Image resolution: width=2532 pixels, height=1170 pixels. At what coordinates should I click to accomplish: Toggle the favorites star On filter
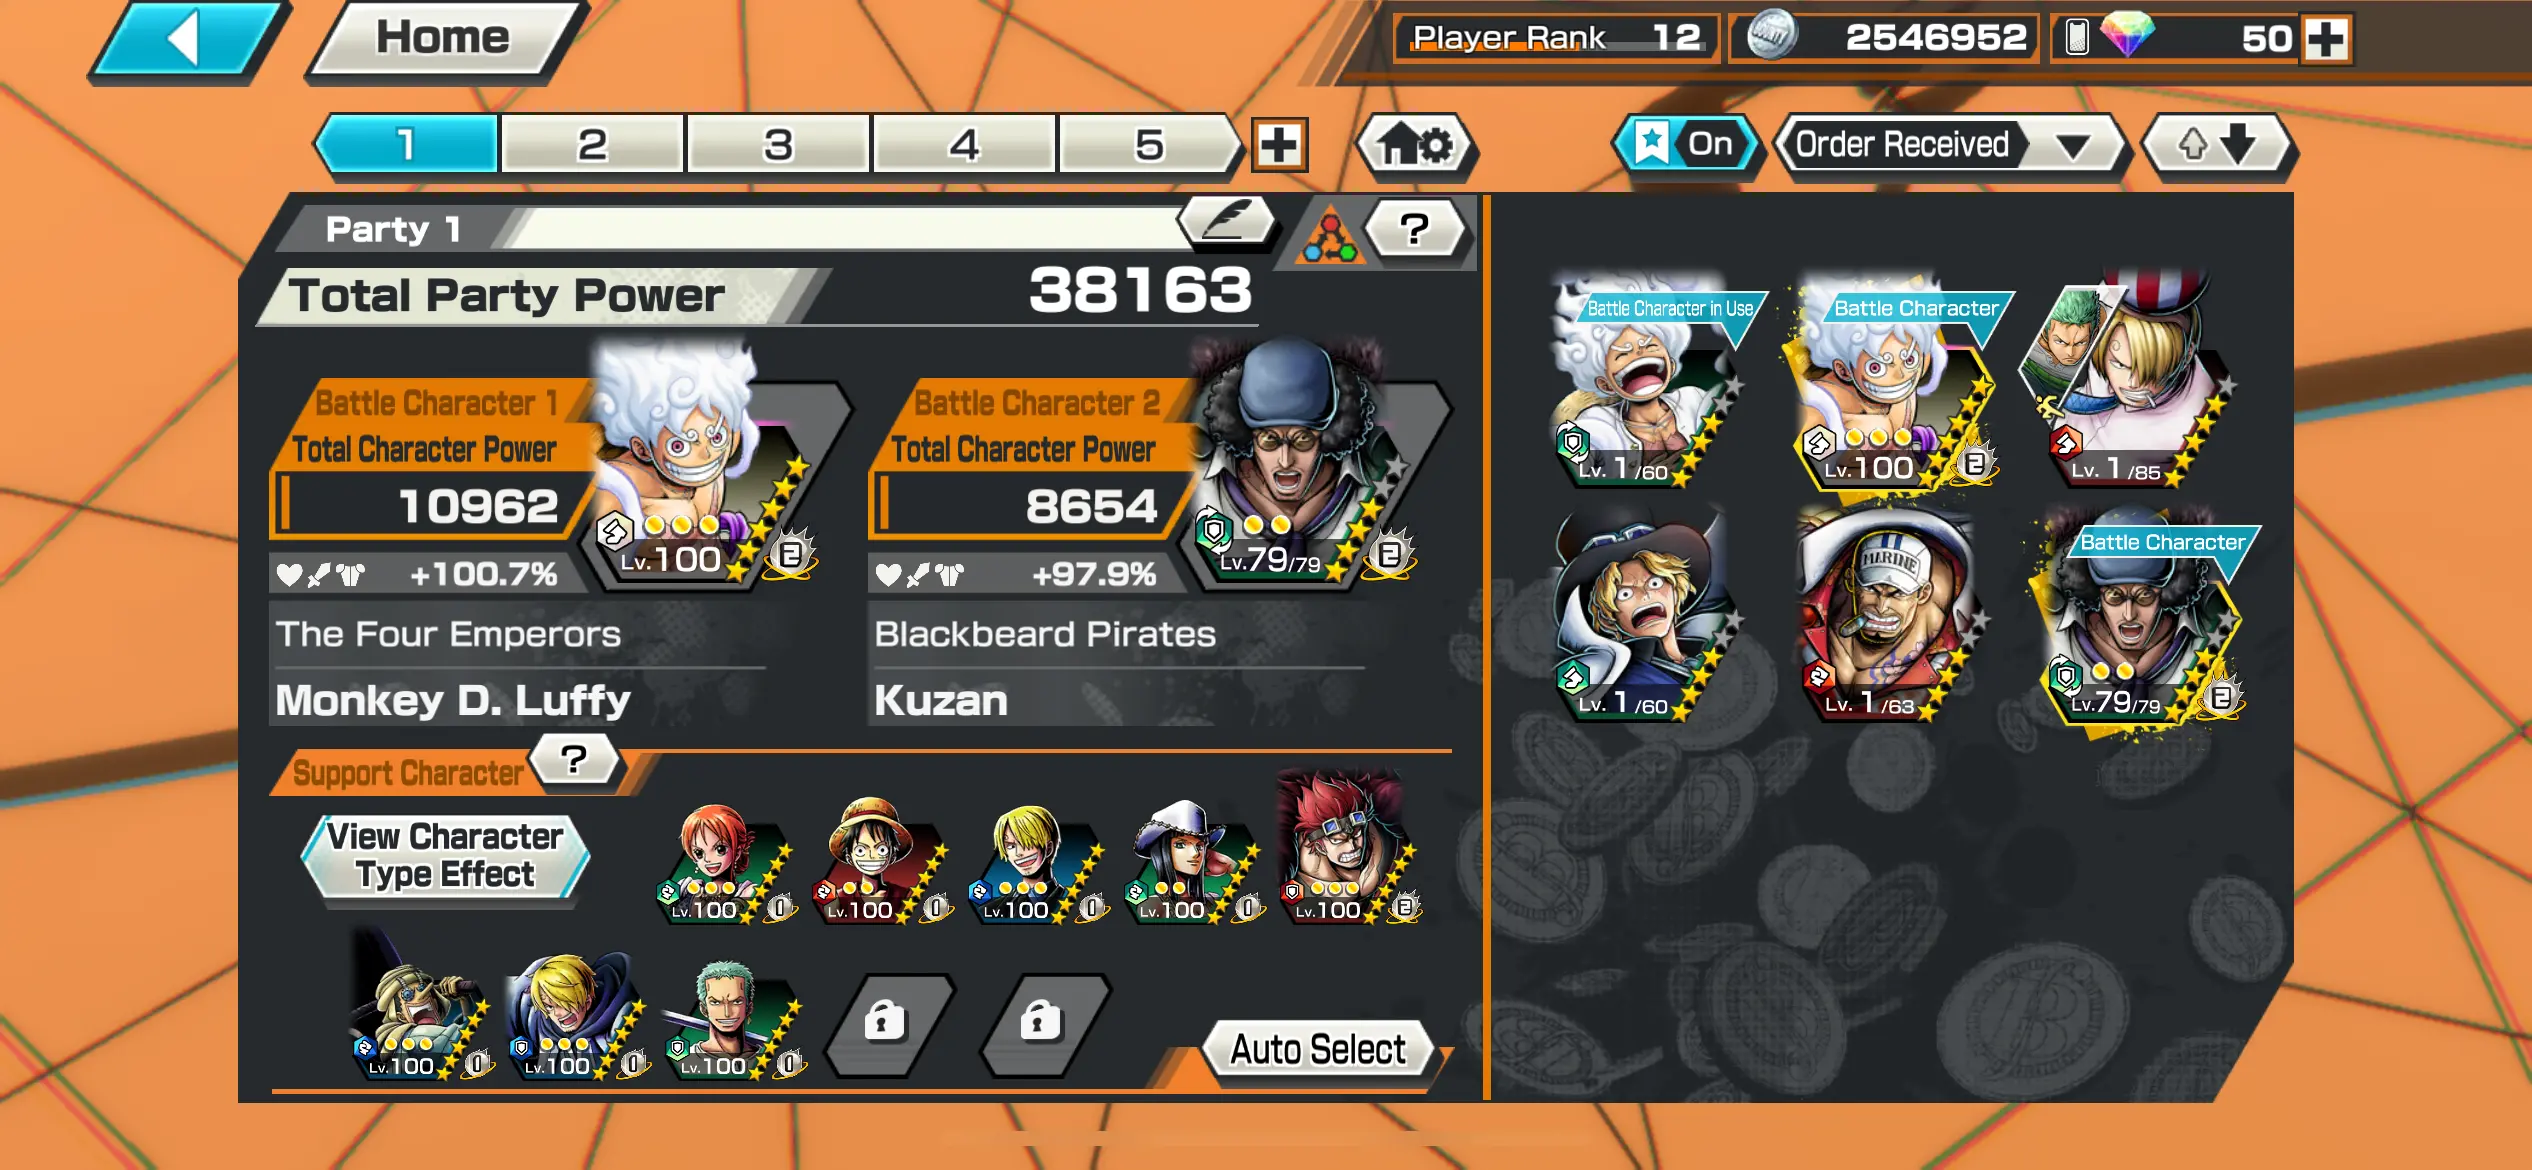point(1684,146)
